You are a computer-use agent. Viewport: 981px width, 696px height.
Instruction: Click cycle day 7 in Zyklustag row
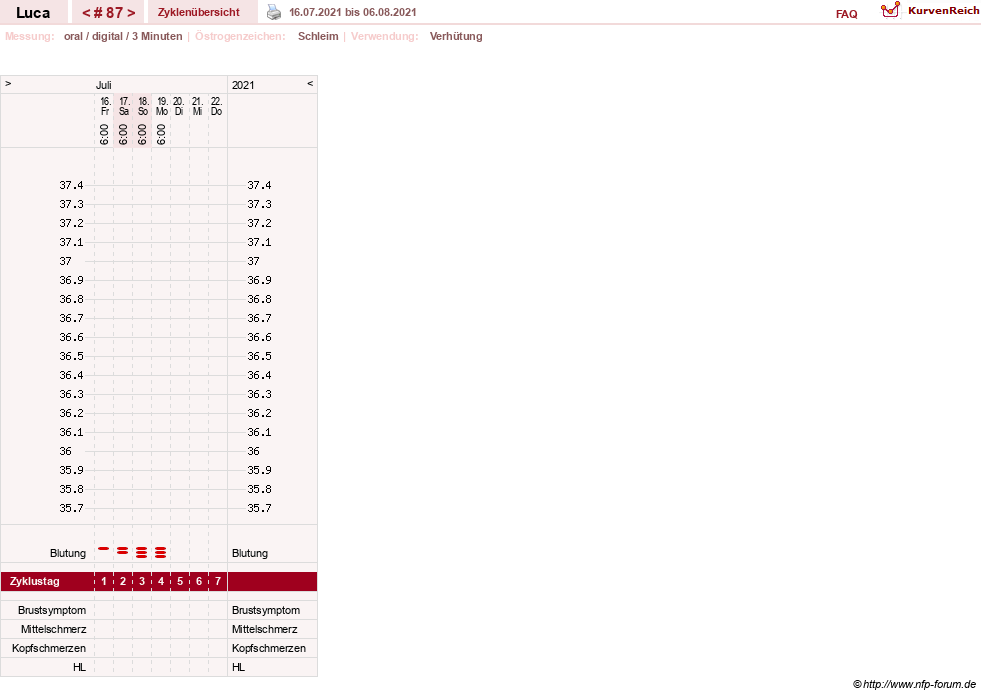coord(218,581)
